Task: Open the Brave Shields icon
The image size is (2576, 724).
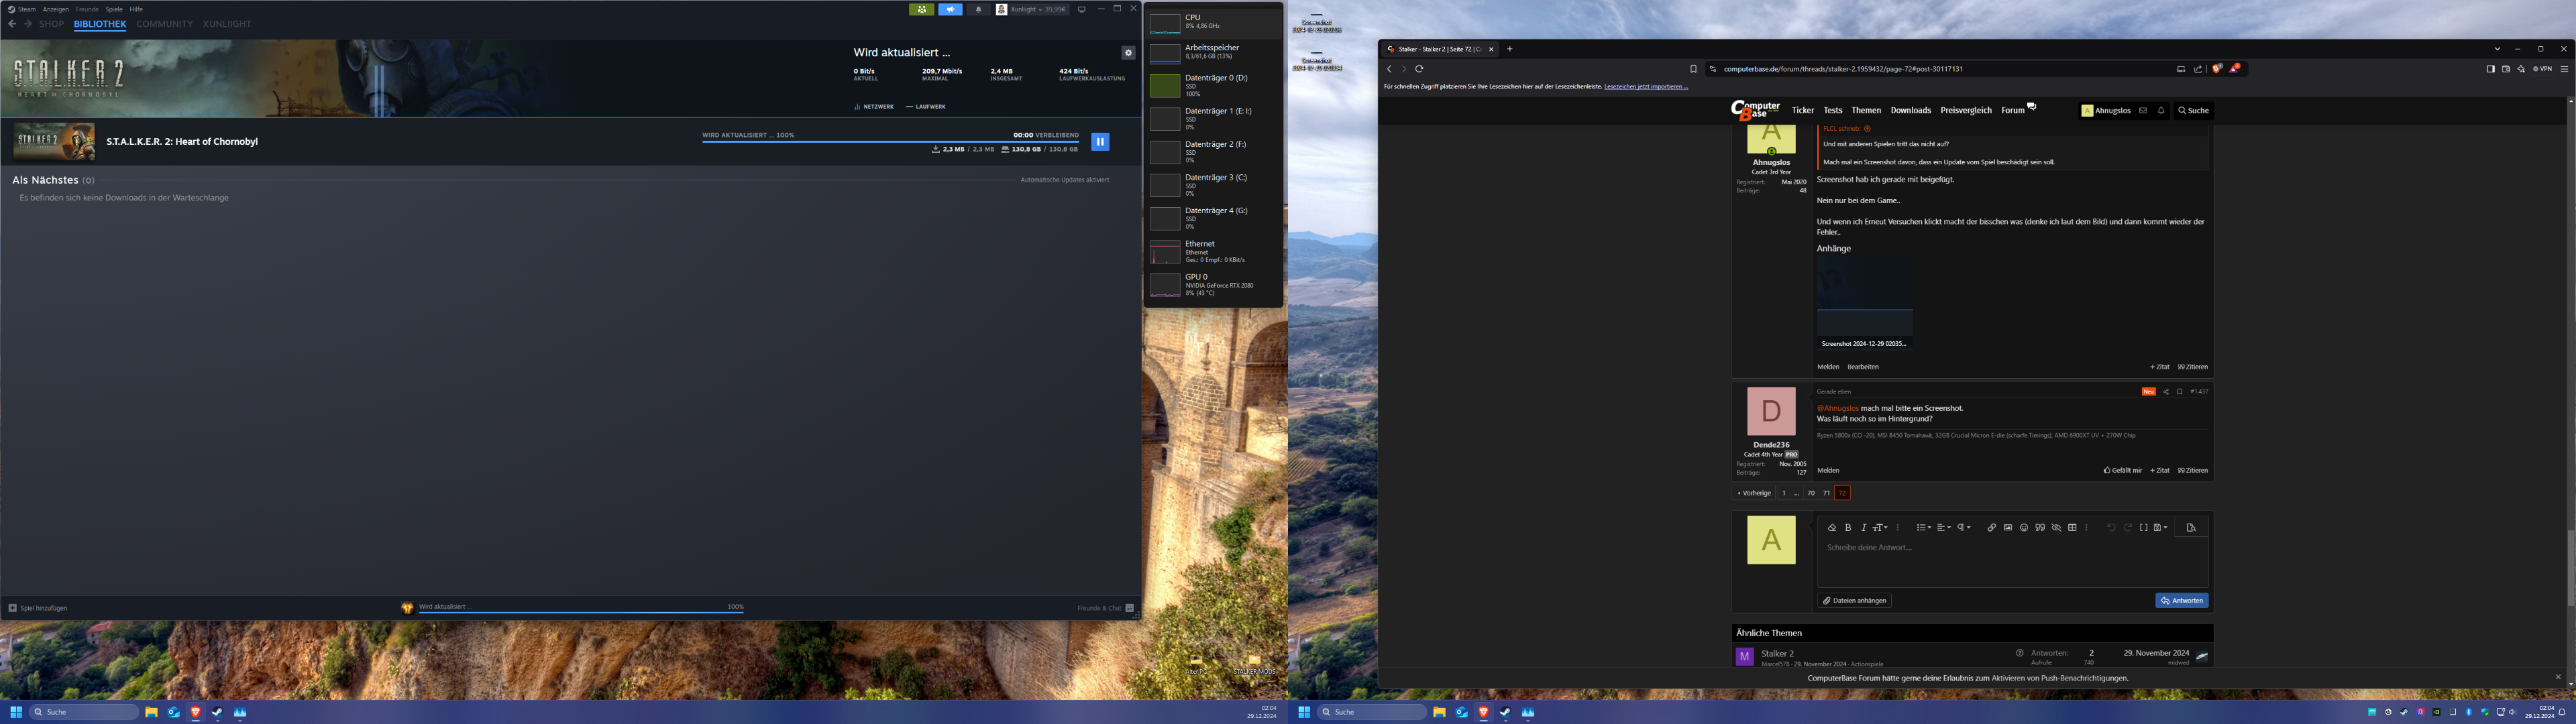Action: pyautogui.click(x=2217, y=69)
